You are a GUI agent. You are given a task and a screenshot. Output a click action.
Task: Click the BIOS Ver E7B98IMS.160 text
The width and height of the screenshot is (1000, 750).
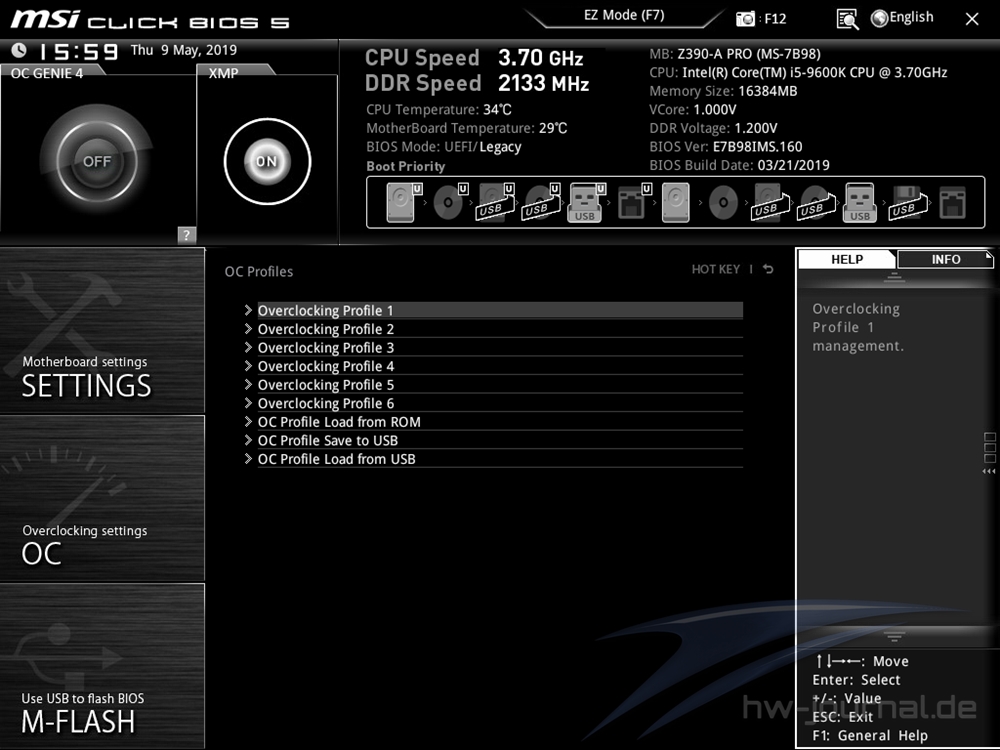726,147
